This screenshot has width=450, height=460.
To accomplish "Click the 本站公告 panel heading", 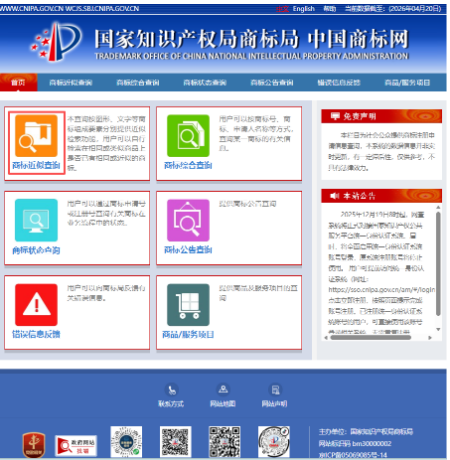I will click(x=359, y=196).
